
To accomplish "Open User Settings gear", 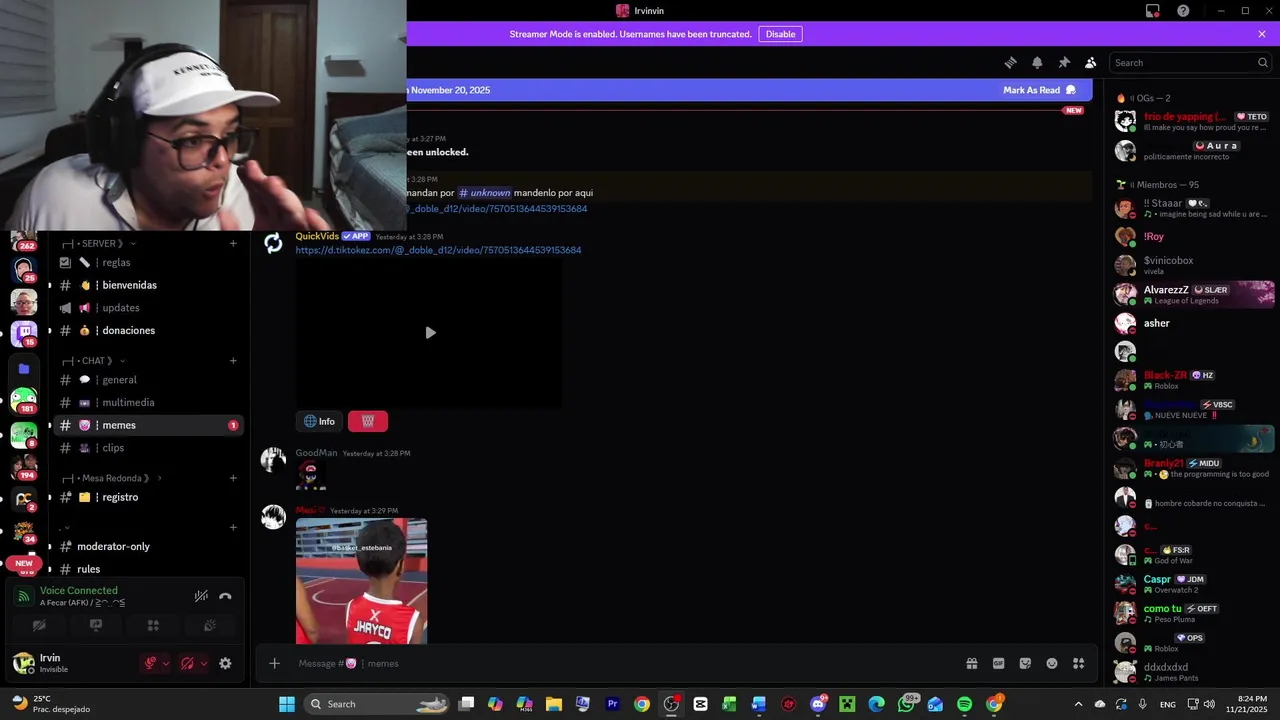I will pos(225,663).
